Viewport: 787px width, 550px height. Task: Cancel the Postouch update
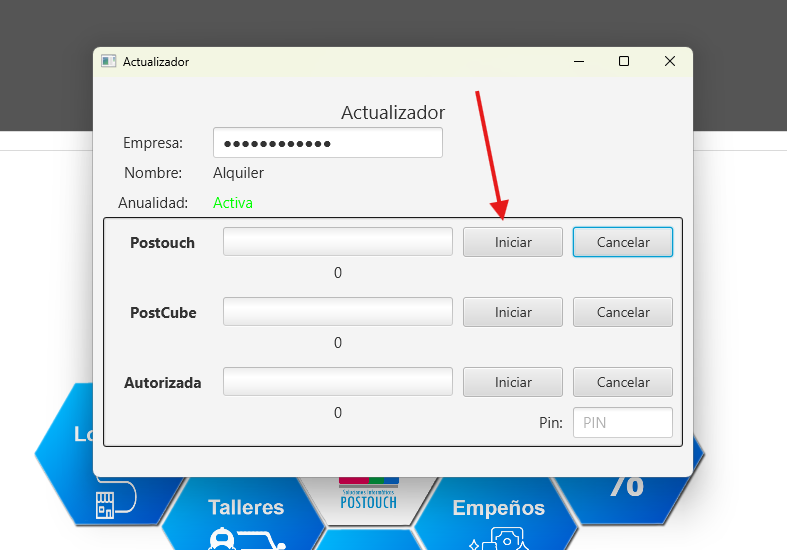[x=622, y=242]
